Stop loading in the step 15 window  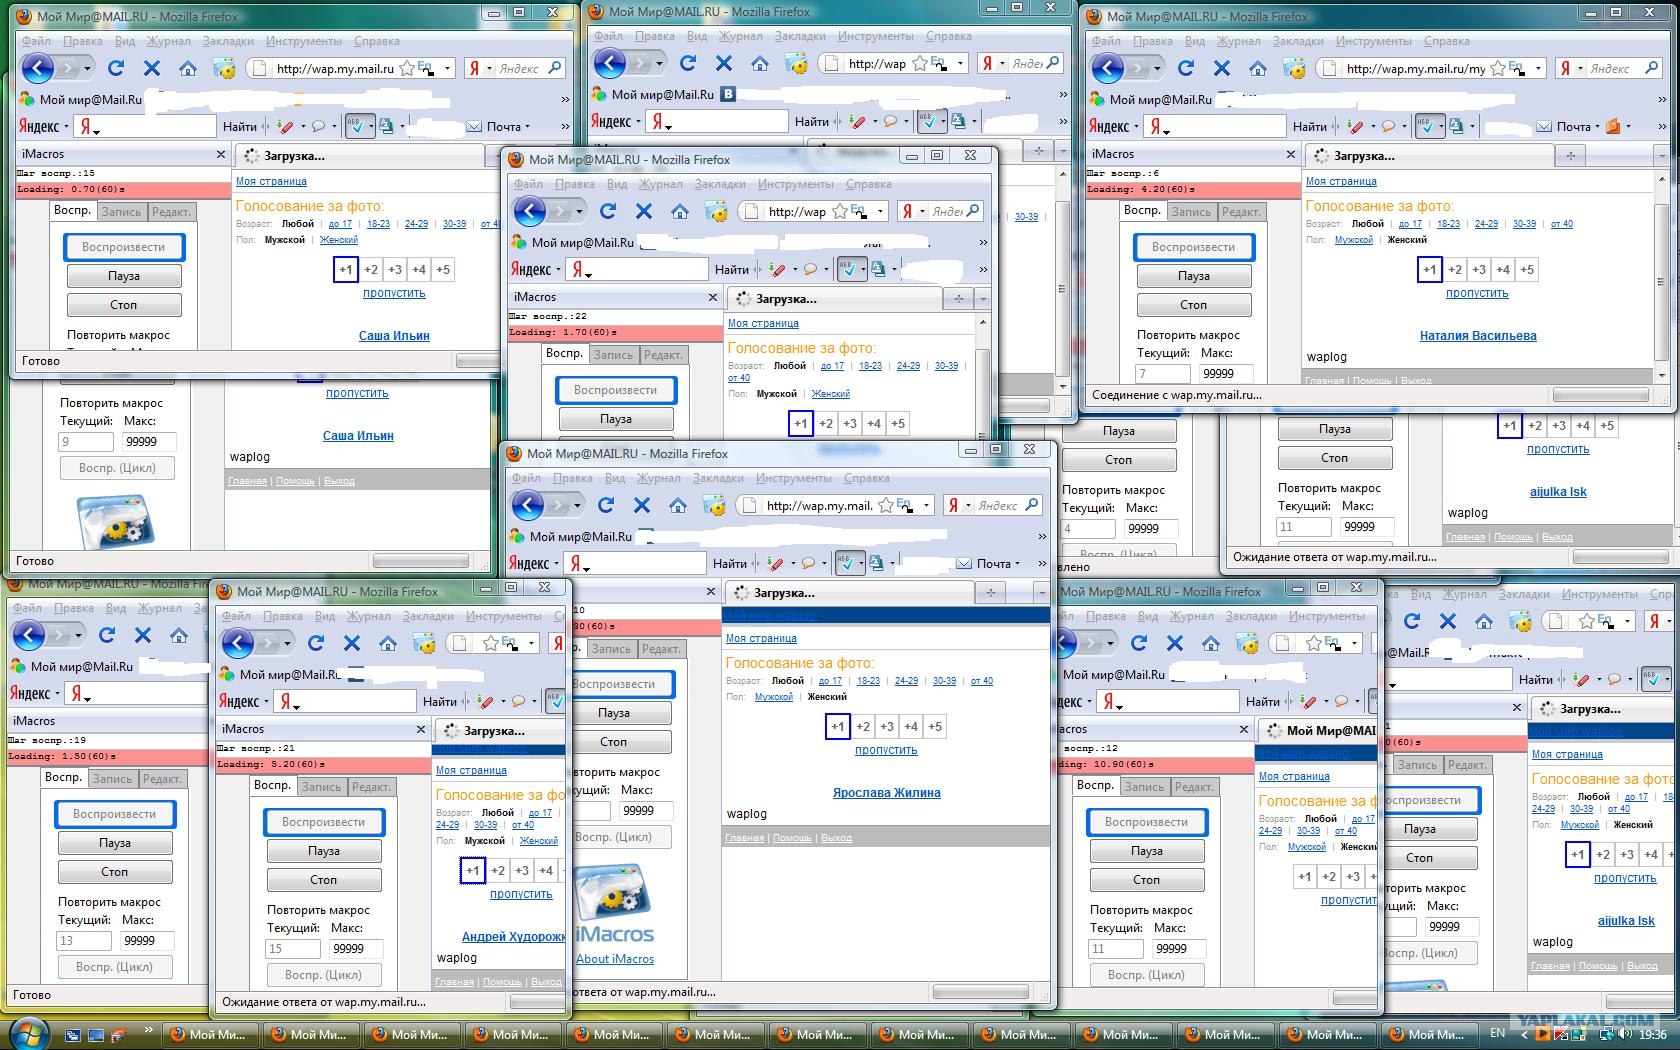152,68
